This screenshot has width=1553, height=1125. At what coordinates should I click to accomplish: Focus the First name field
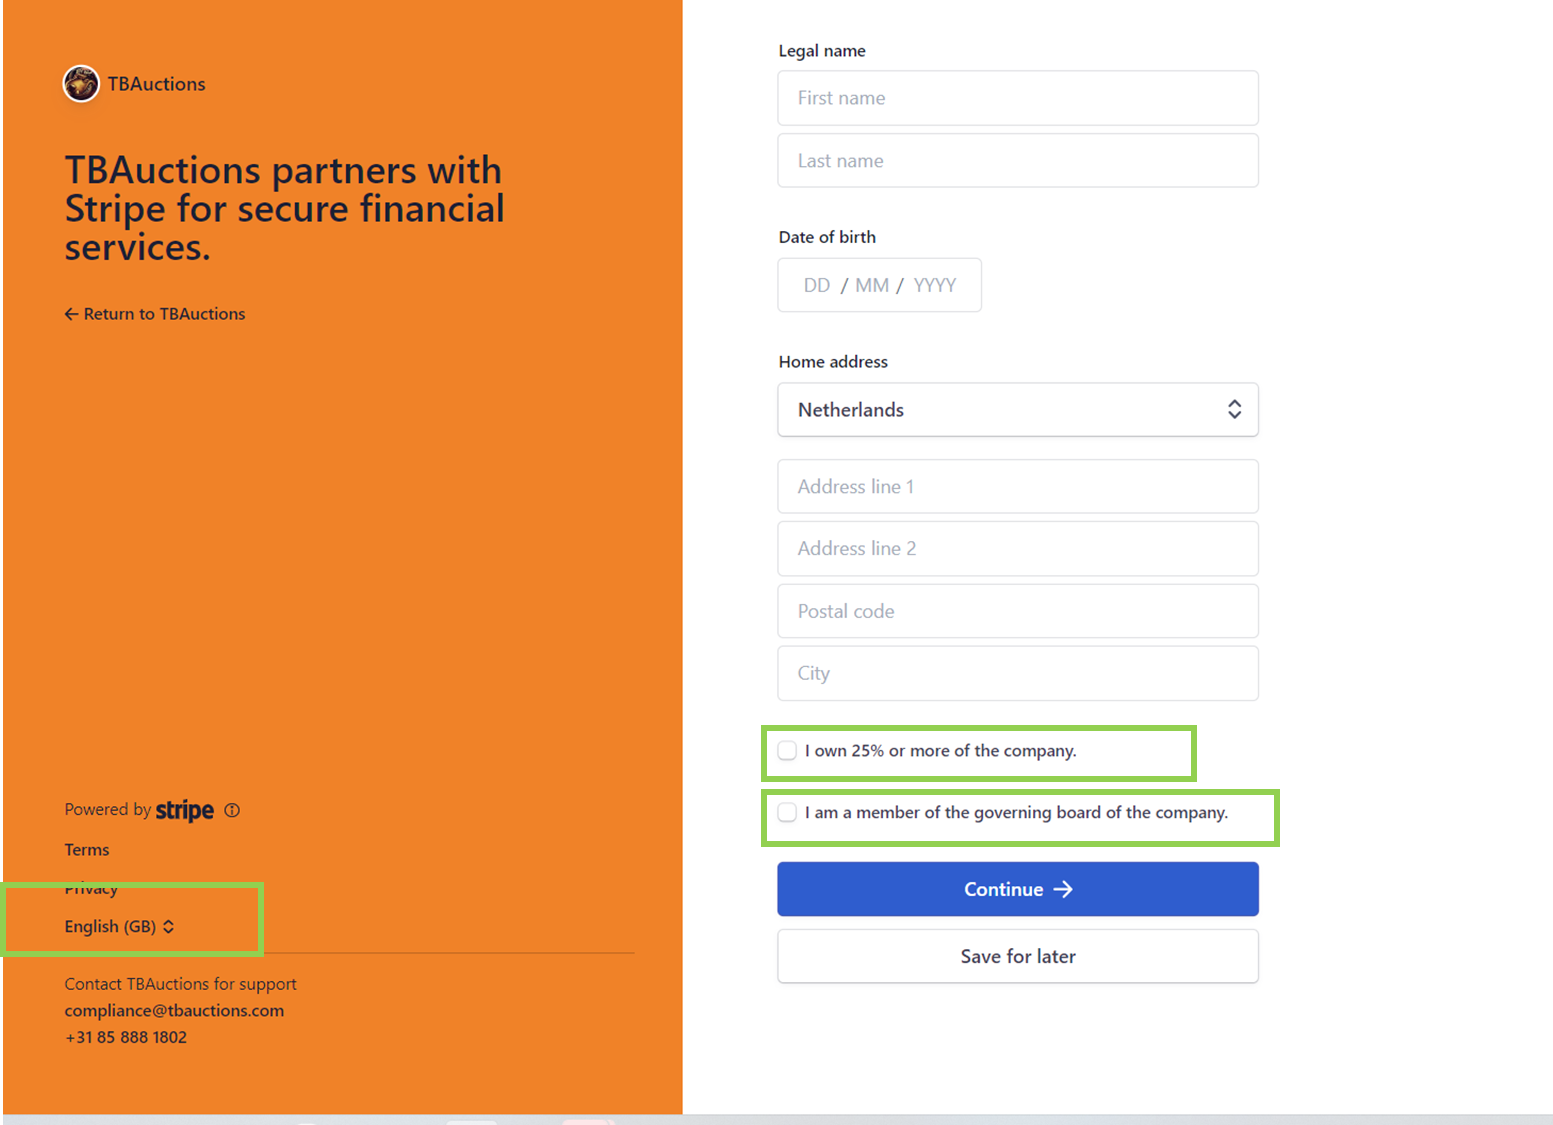(x=1017, y=98)
